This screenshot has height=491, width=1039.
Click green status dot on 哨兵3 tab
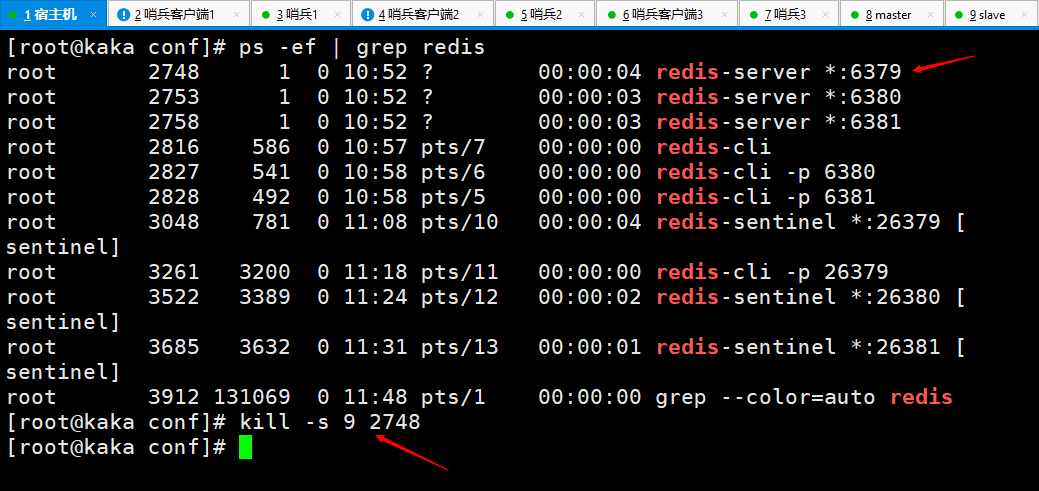(753, 15)
